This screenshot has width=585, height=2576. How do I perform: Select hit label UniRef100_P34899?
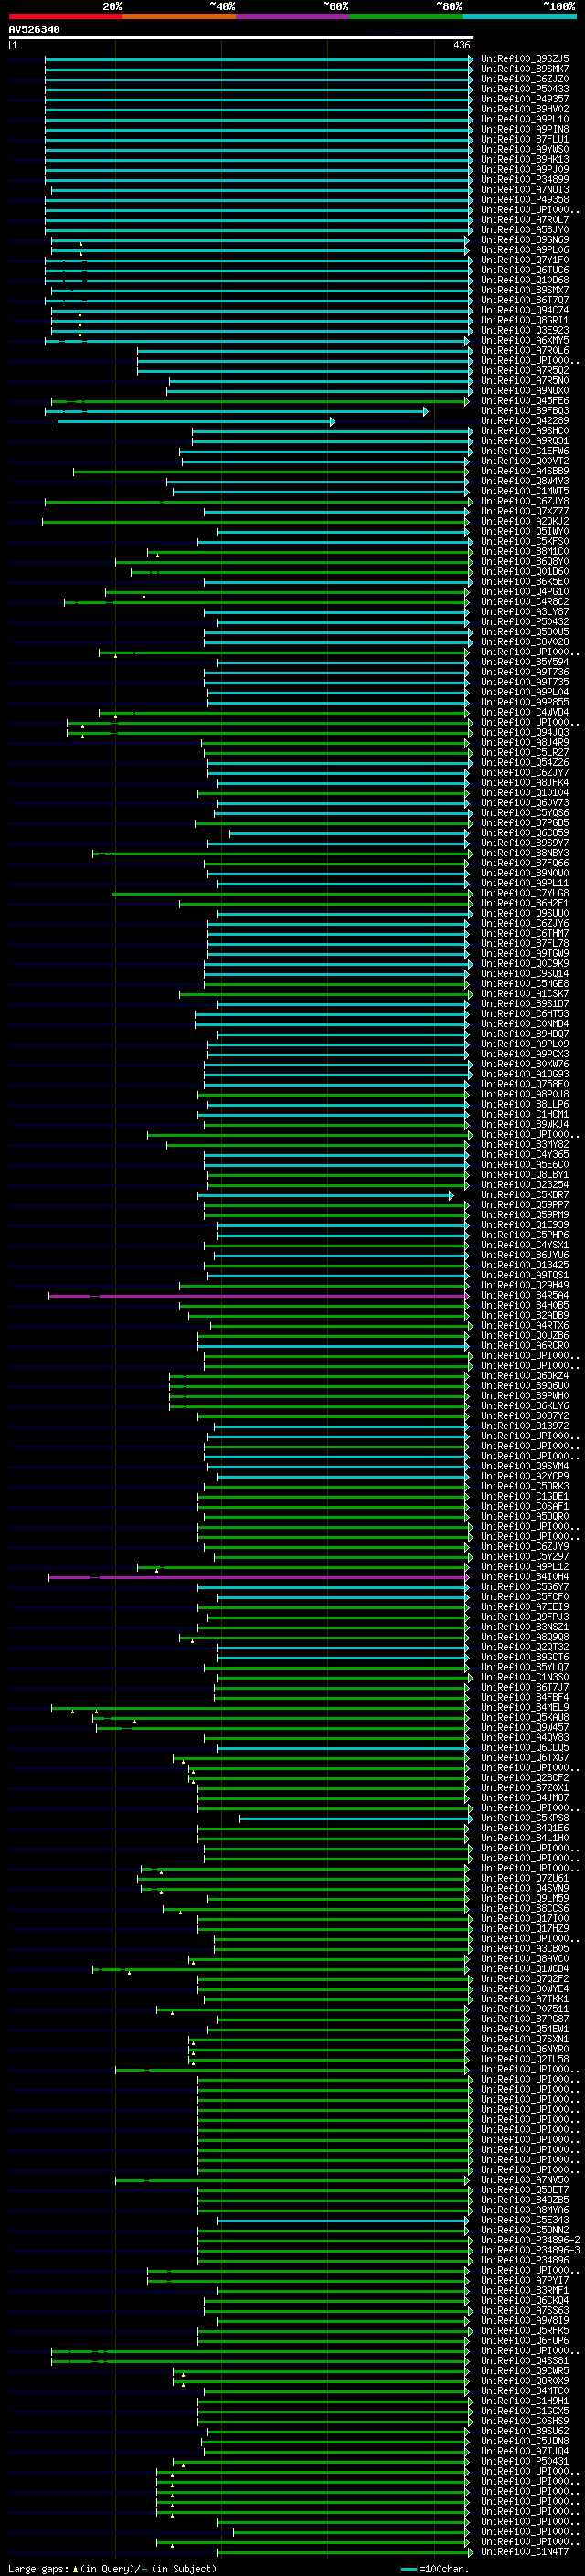525,180
